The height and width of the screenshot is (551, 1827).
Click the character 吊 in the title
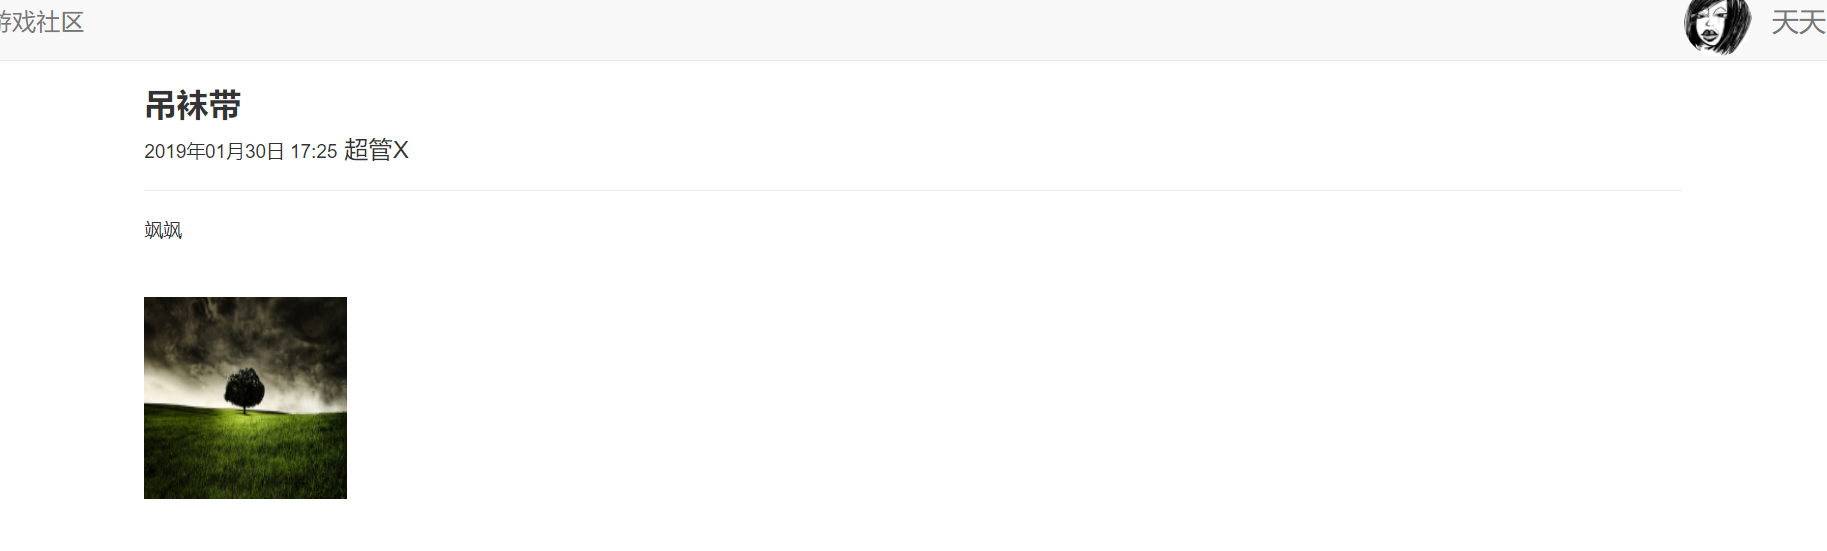tap(160, 105)
